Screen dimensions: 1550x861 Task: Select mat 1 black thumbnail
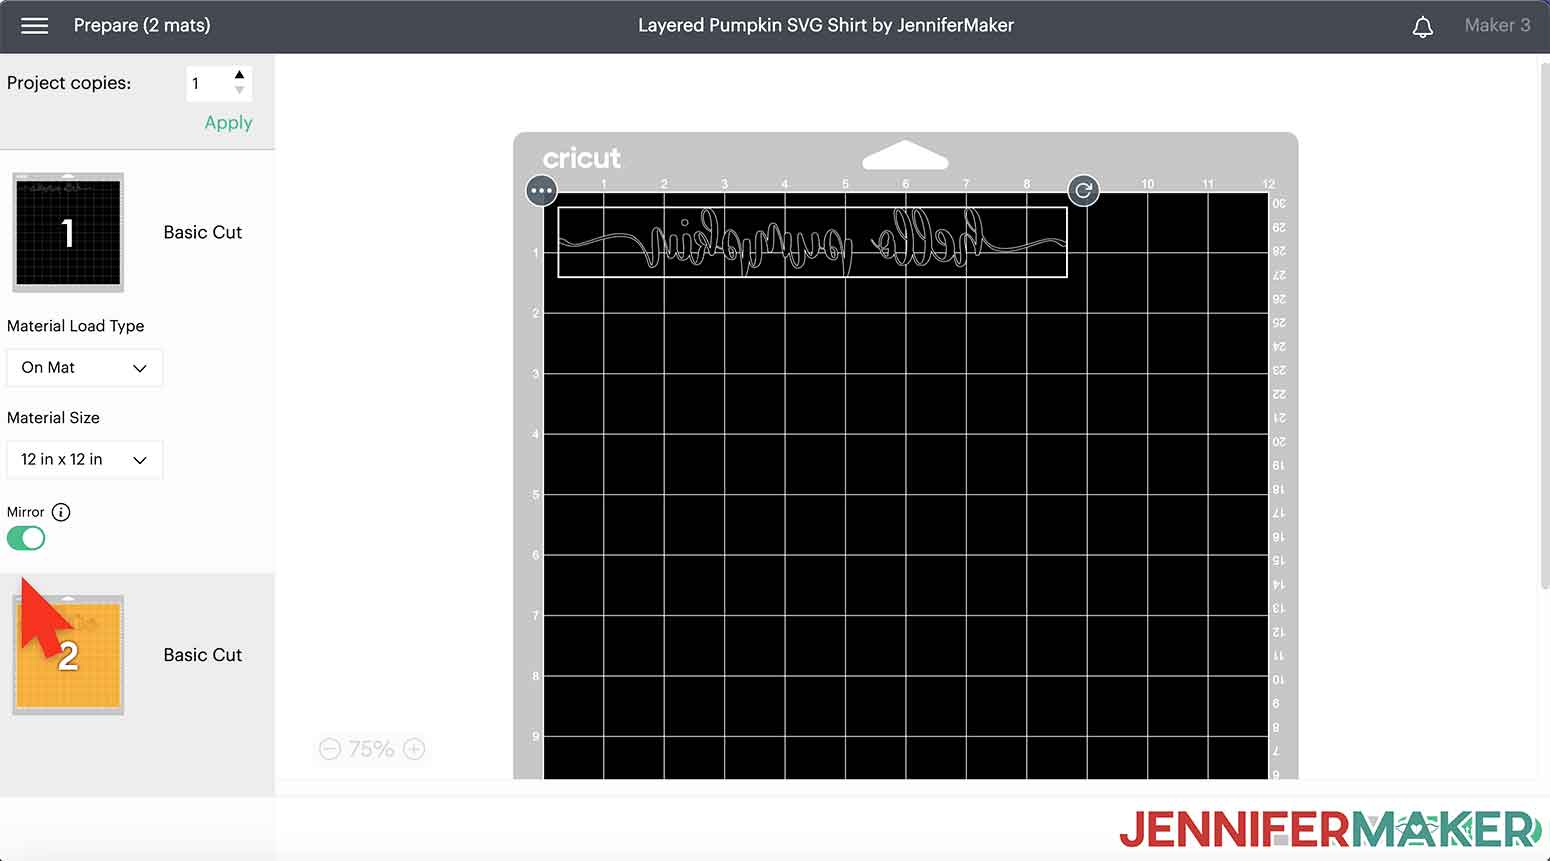[68, 232]
